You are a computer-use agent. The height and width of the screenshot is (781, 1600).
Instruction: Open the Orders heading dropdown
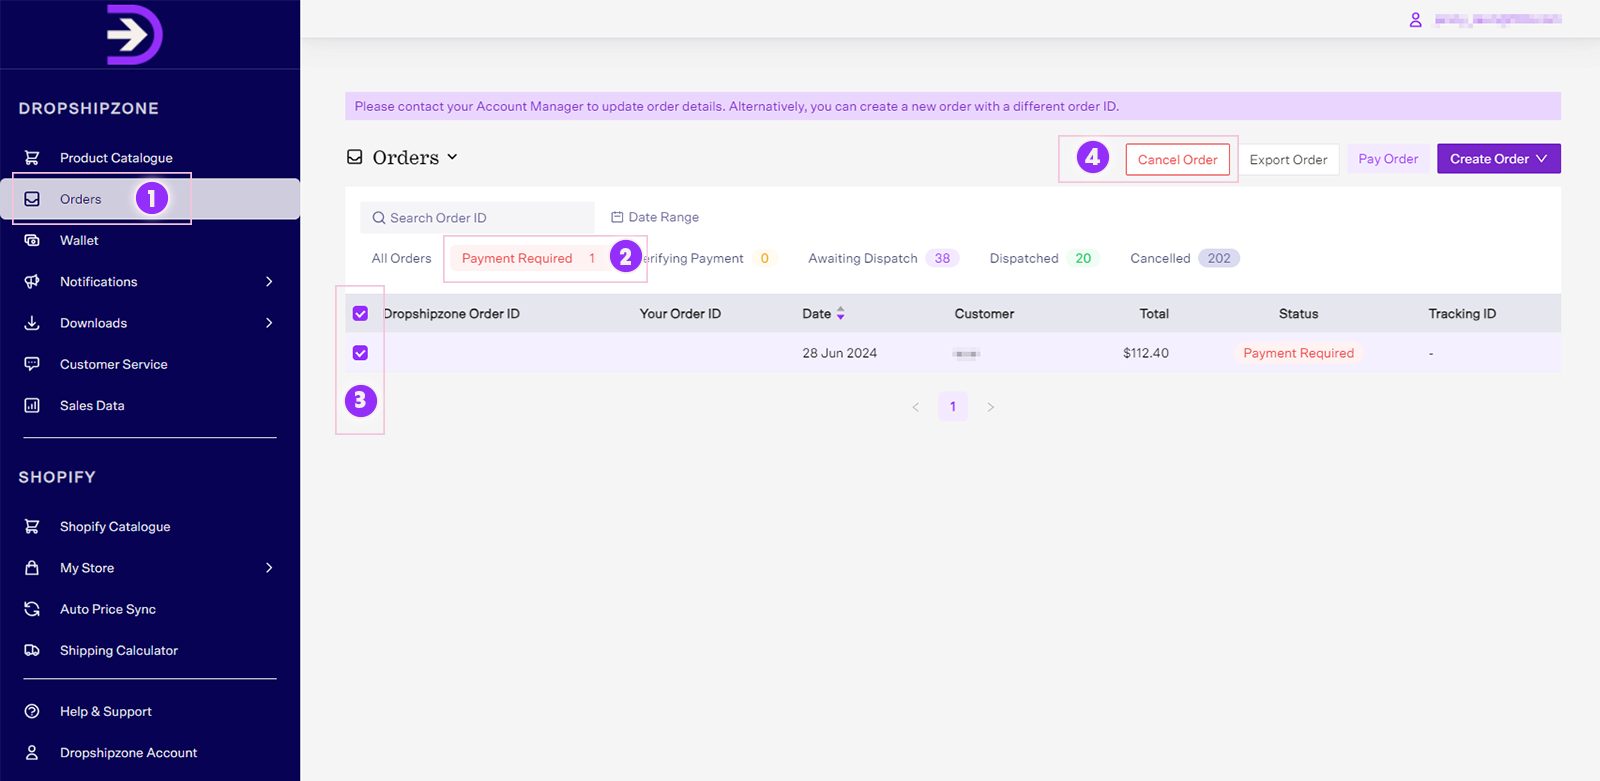point(452,157)
